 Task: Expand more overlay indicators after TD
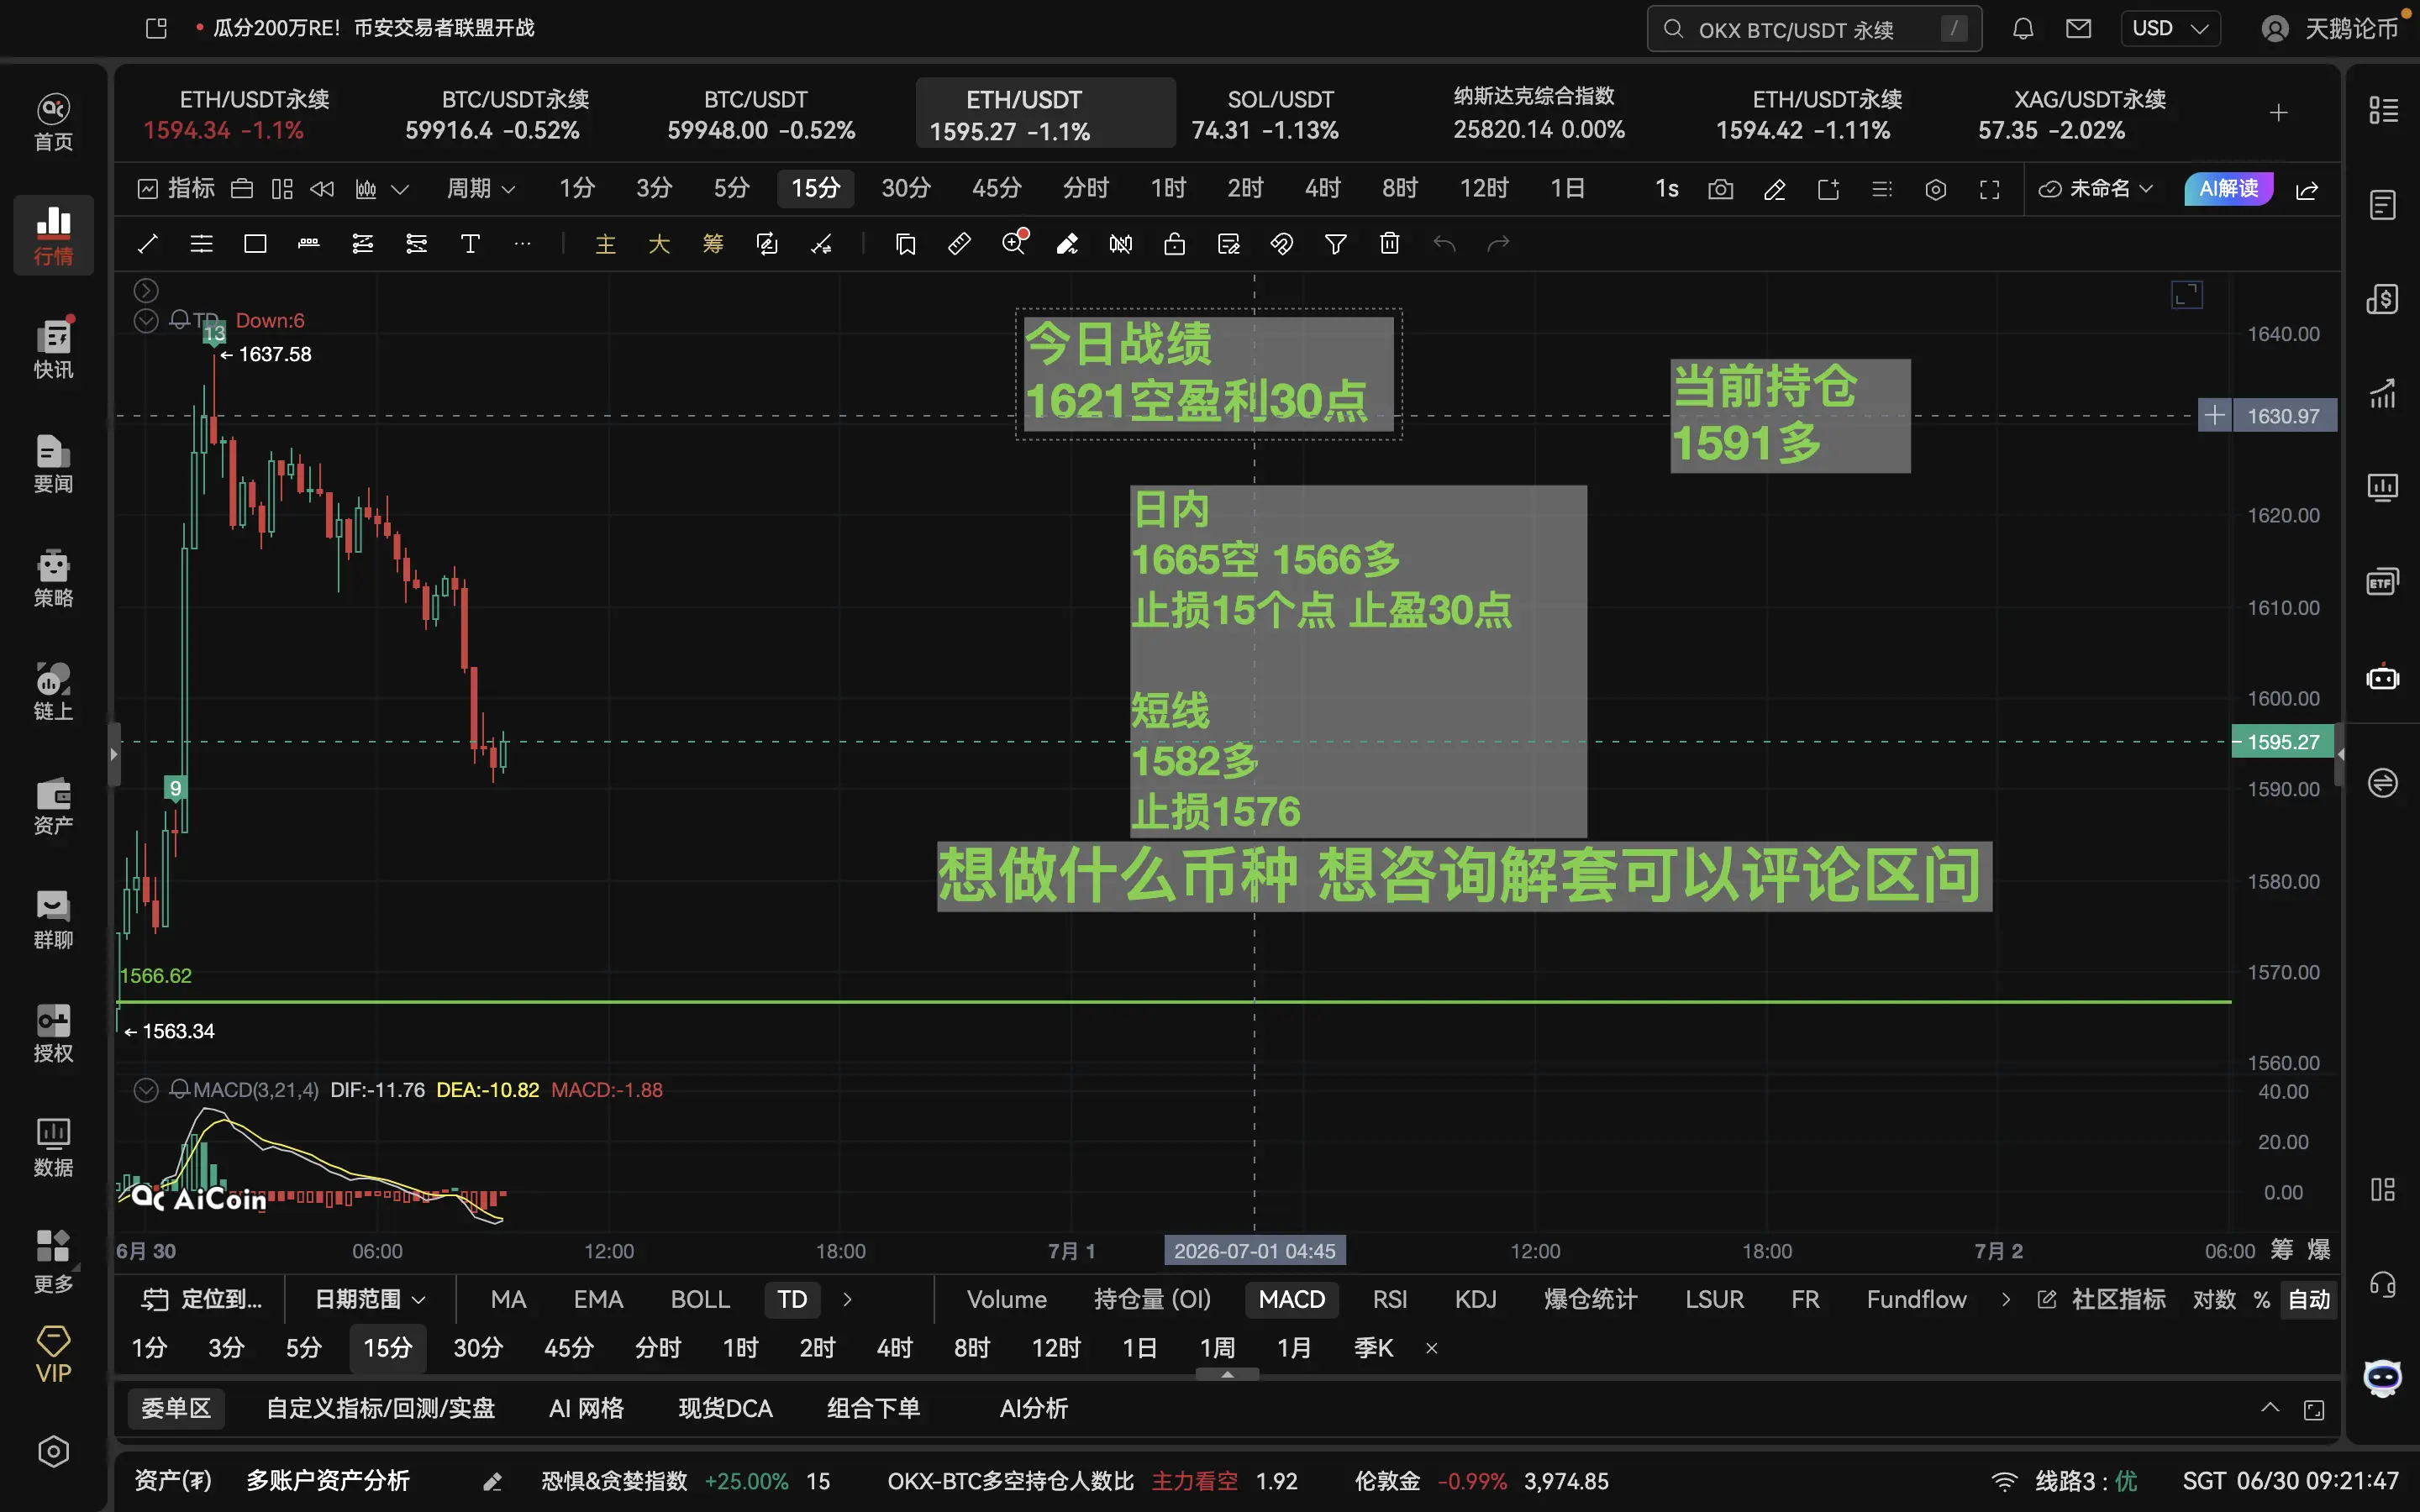coord(847,1299)
